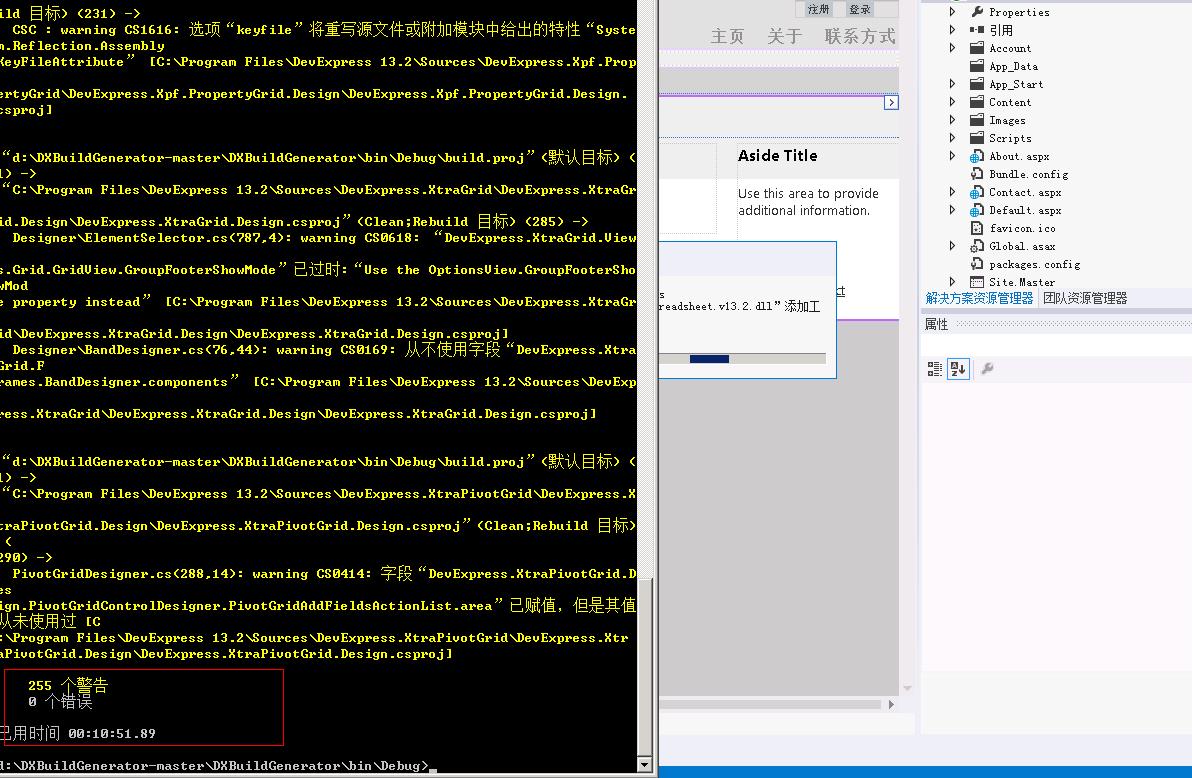Click the Bundle.config file icon
The width and height of the screenshot is (1192, 778).
tap(977, 174)
